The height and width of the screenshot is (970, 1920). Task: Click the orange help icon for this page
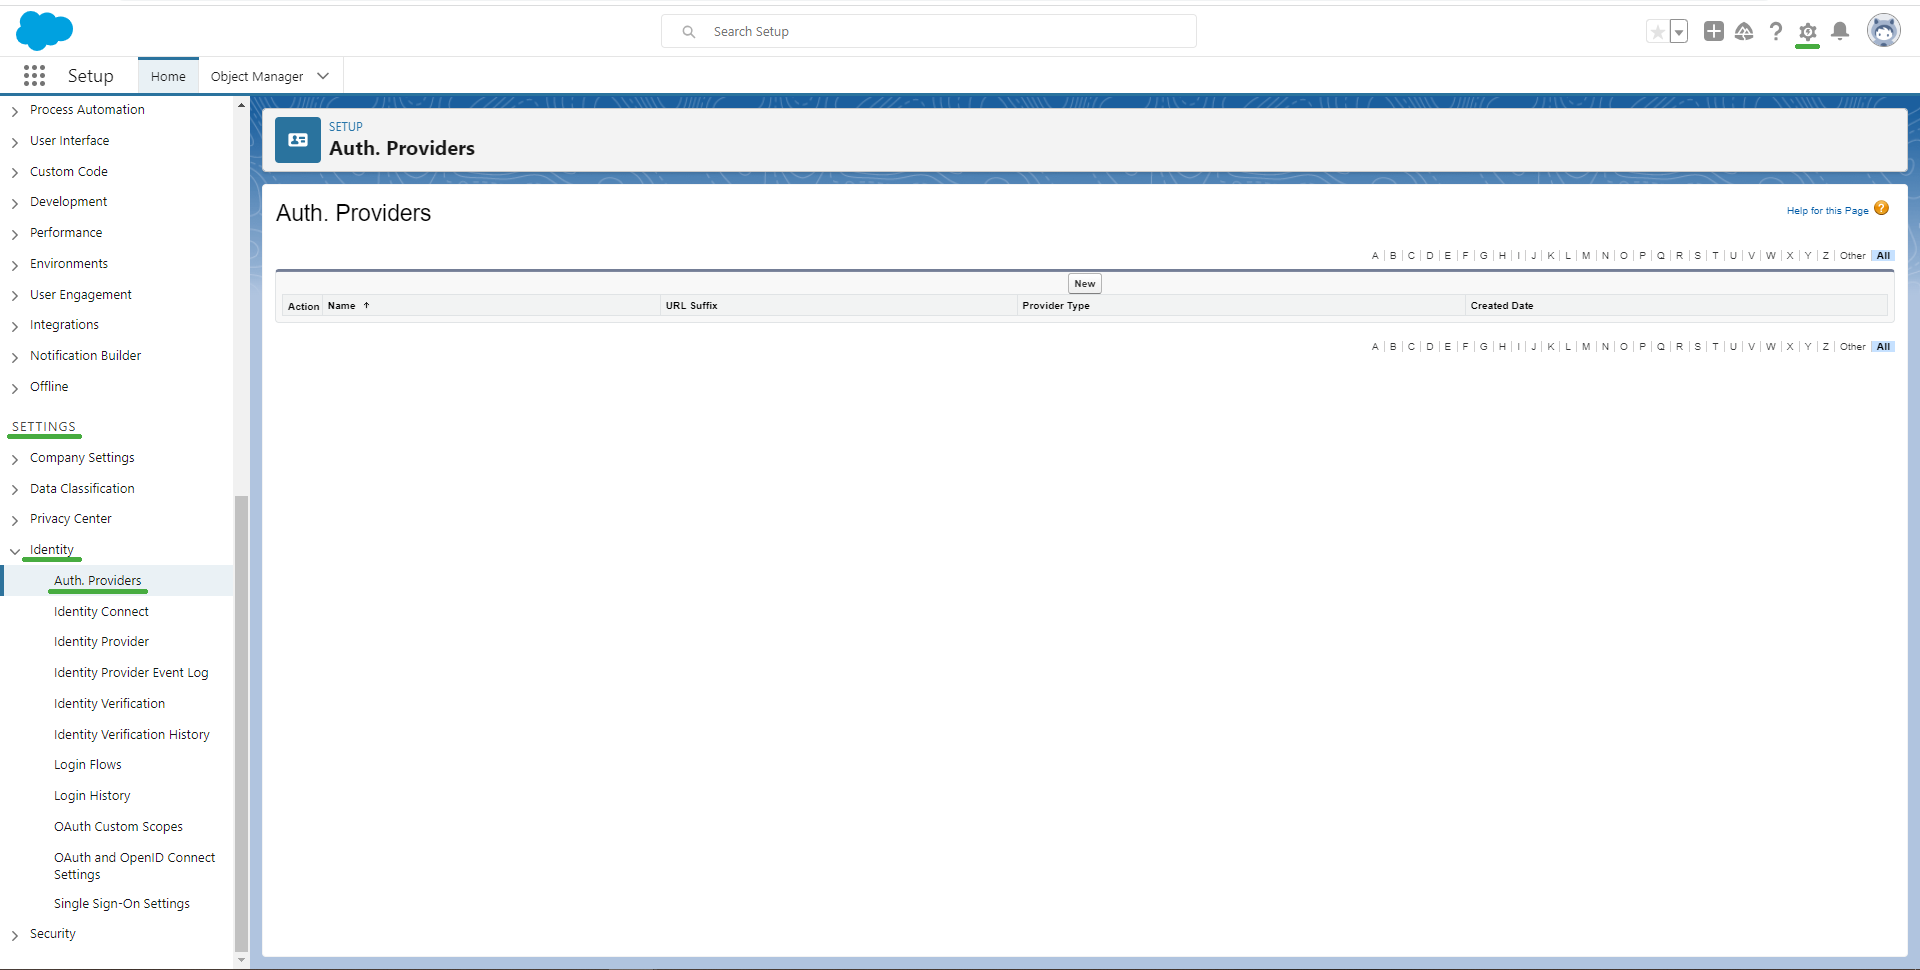1881,208
